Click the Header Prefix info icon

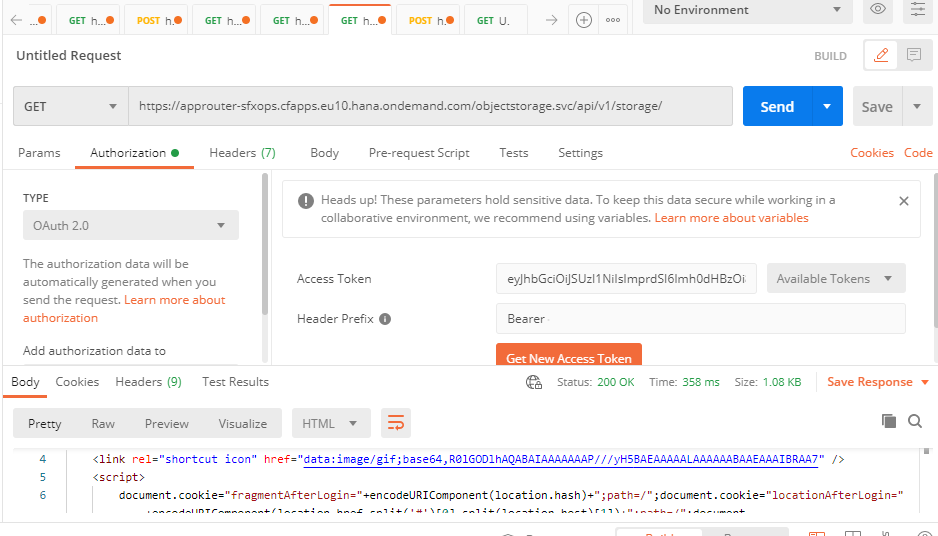385,319
